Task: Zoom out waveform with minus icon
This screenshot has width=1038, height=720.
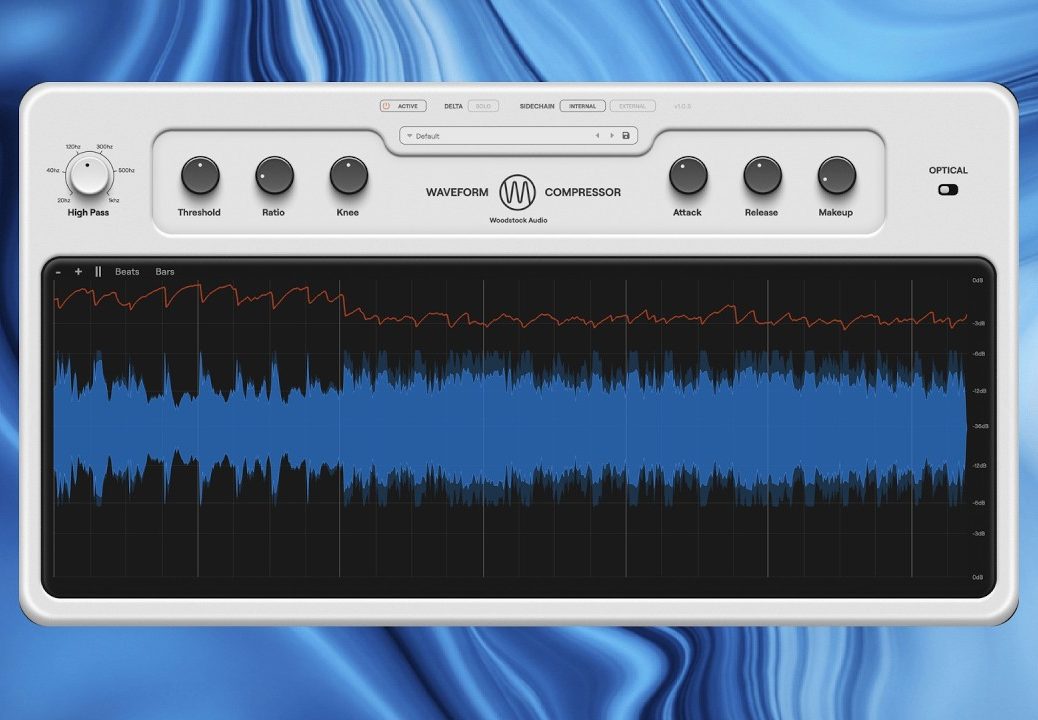Action: (58, 272)
